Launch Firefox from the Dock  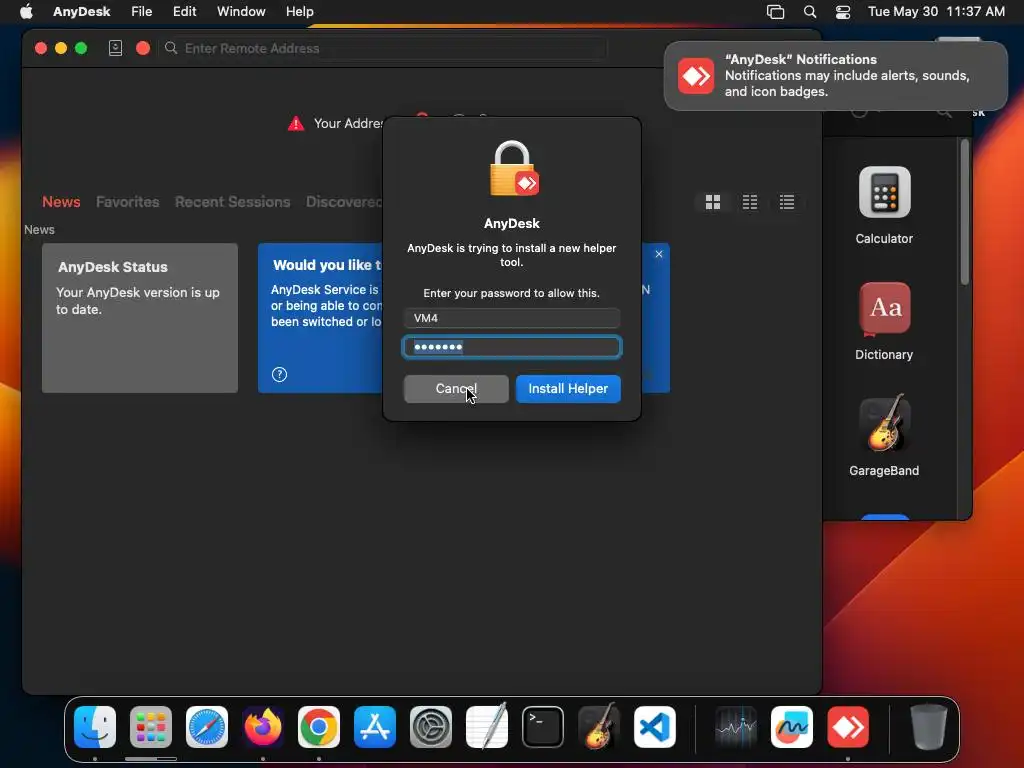pyautogui.click(x=263, y=727)
